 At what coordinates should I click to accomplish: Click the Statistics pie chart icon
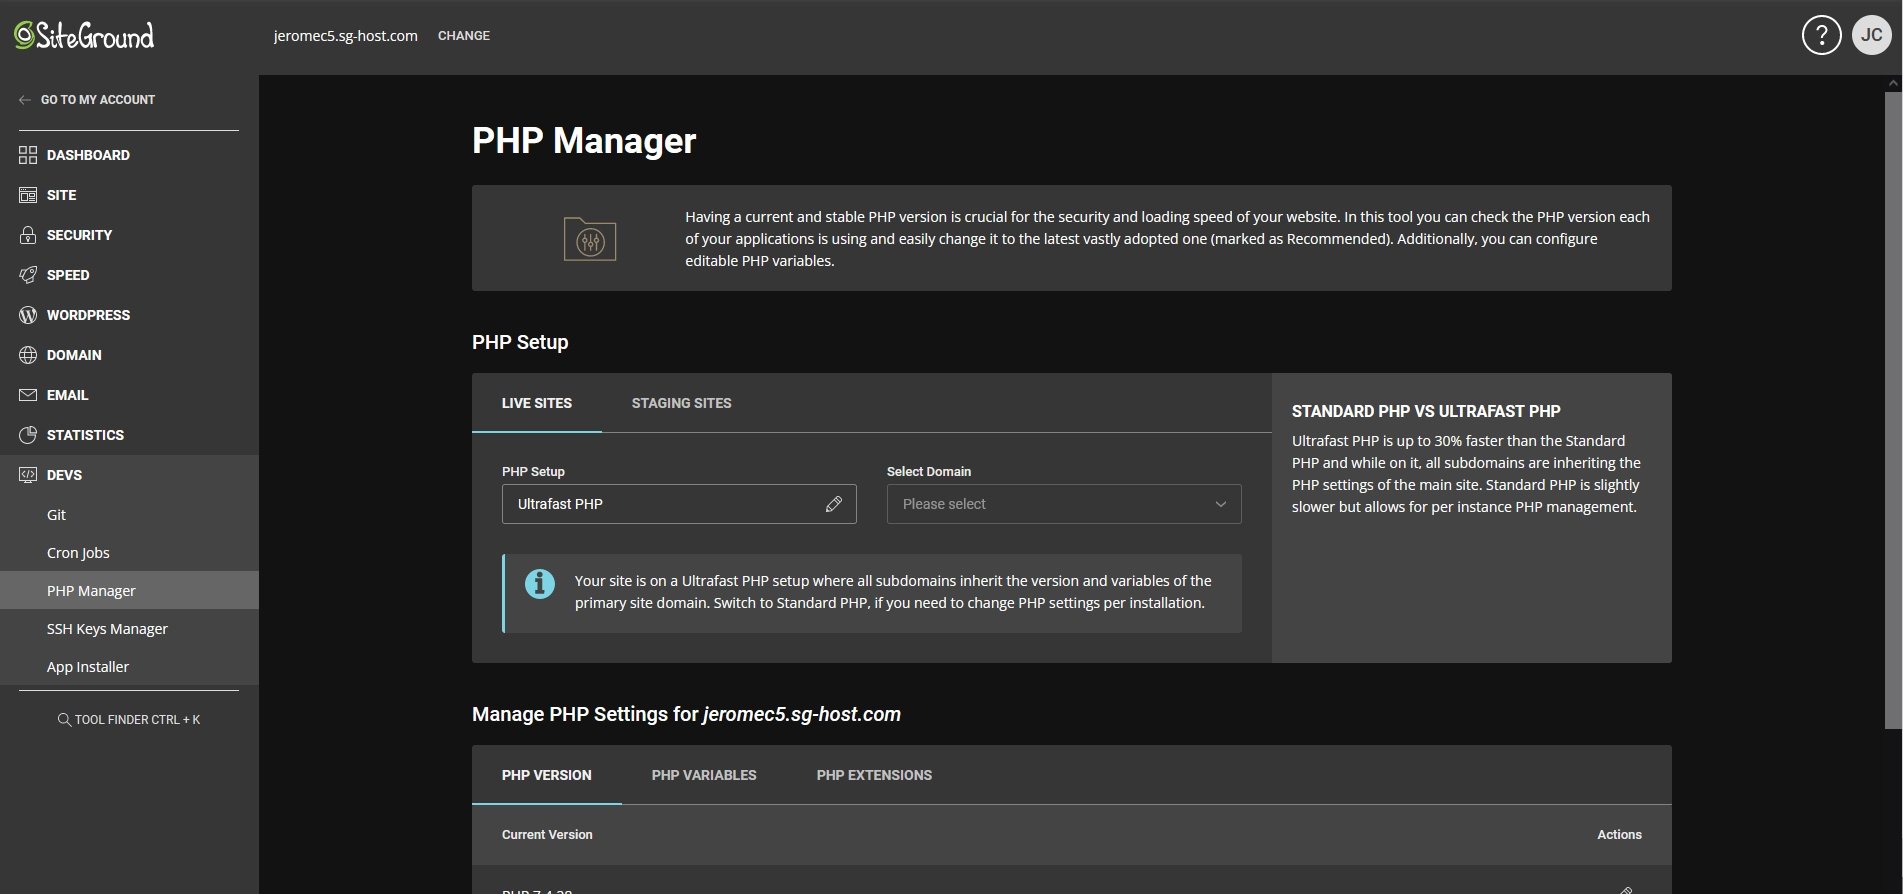pyautogui.click(x=28, y=435)
